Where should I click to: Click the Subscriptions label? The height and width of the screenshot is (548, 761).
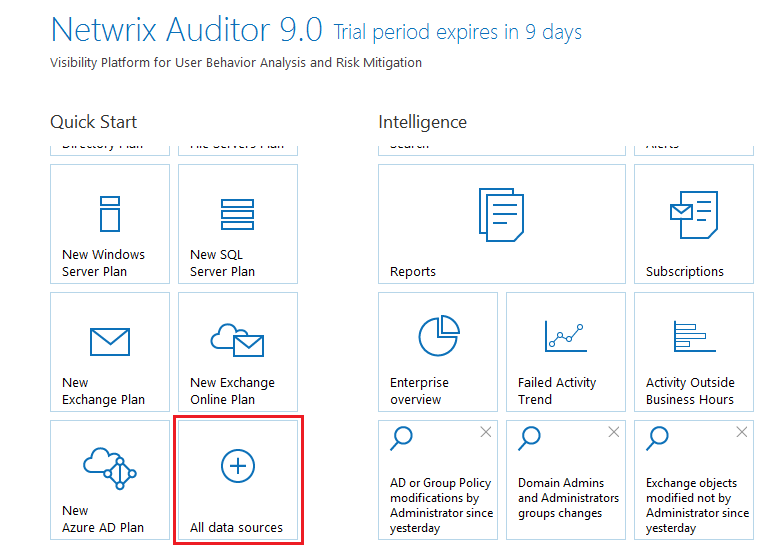[685, 271]
